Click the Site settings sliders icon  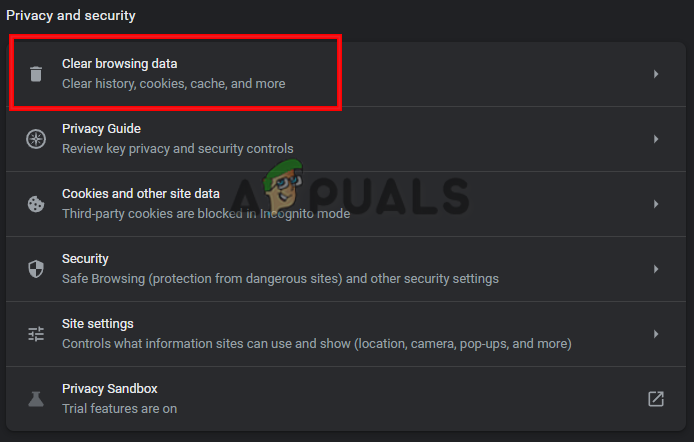[36, 334]
